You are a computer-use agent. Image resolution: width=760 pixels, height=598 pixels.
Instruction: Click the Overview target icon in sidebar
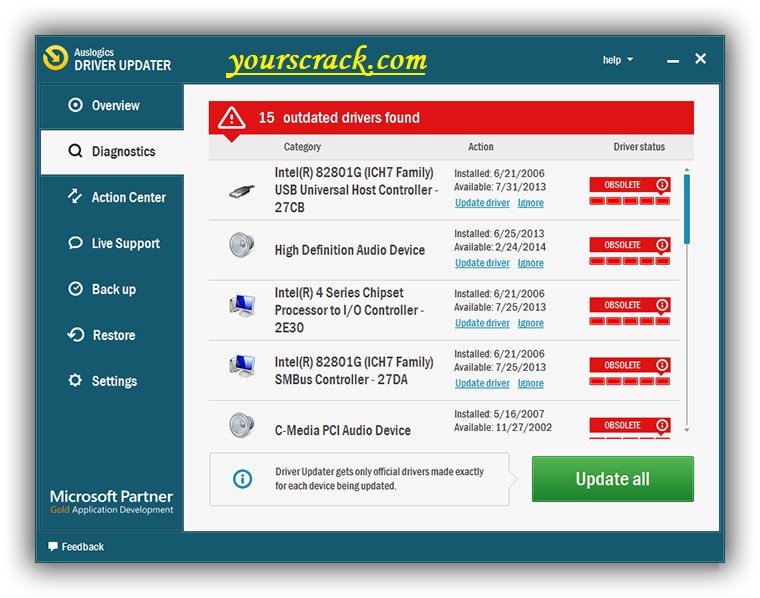point(75,105)
